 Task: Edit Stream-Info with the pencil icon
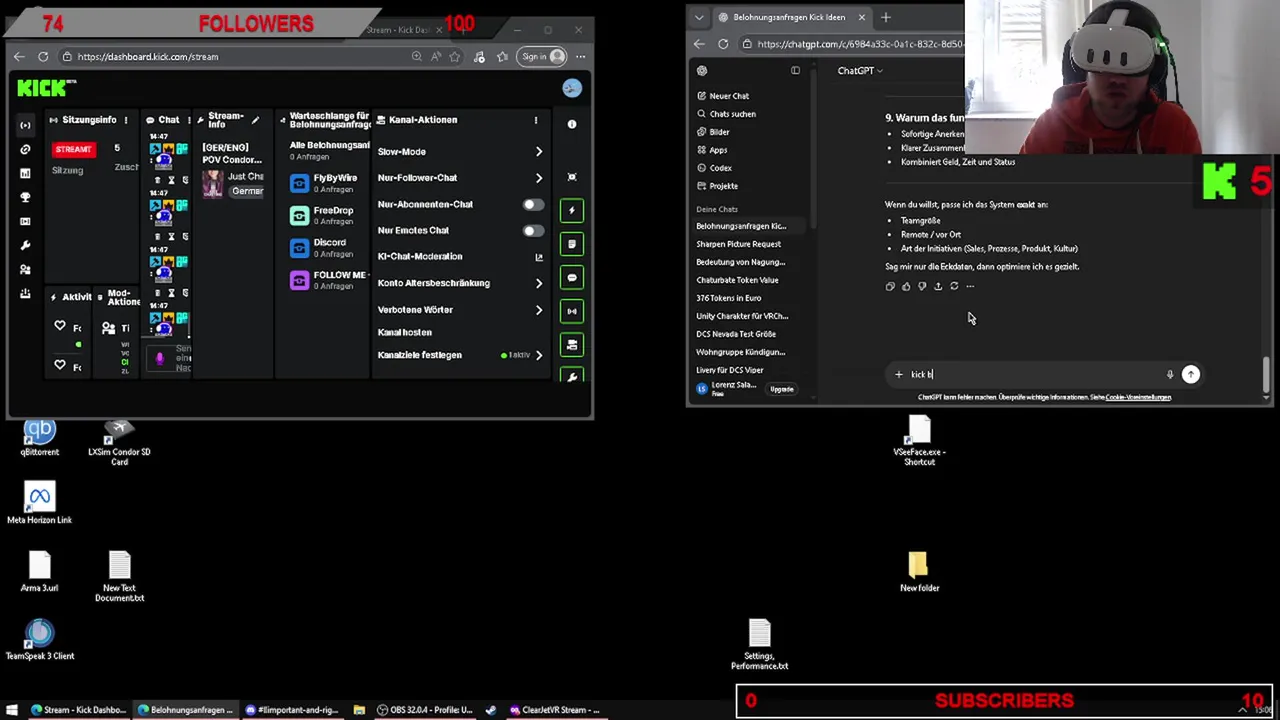coord(255,120)
